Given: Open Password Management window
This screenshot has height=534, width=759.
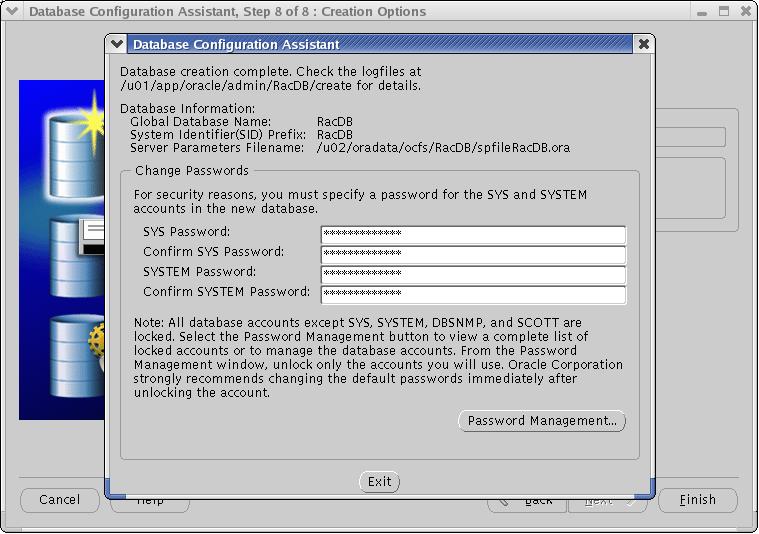Looking at the screenshot, I should tap(542, 421).
